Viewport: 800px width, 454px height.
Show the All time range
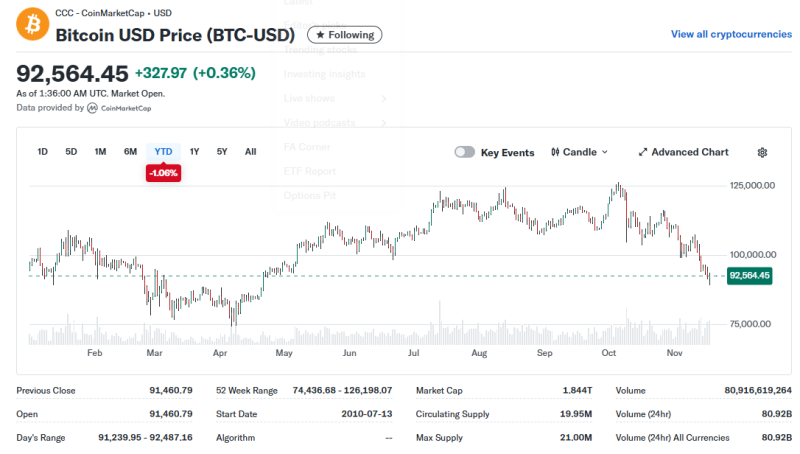[x=250, y=152]
